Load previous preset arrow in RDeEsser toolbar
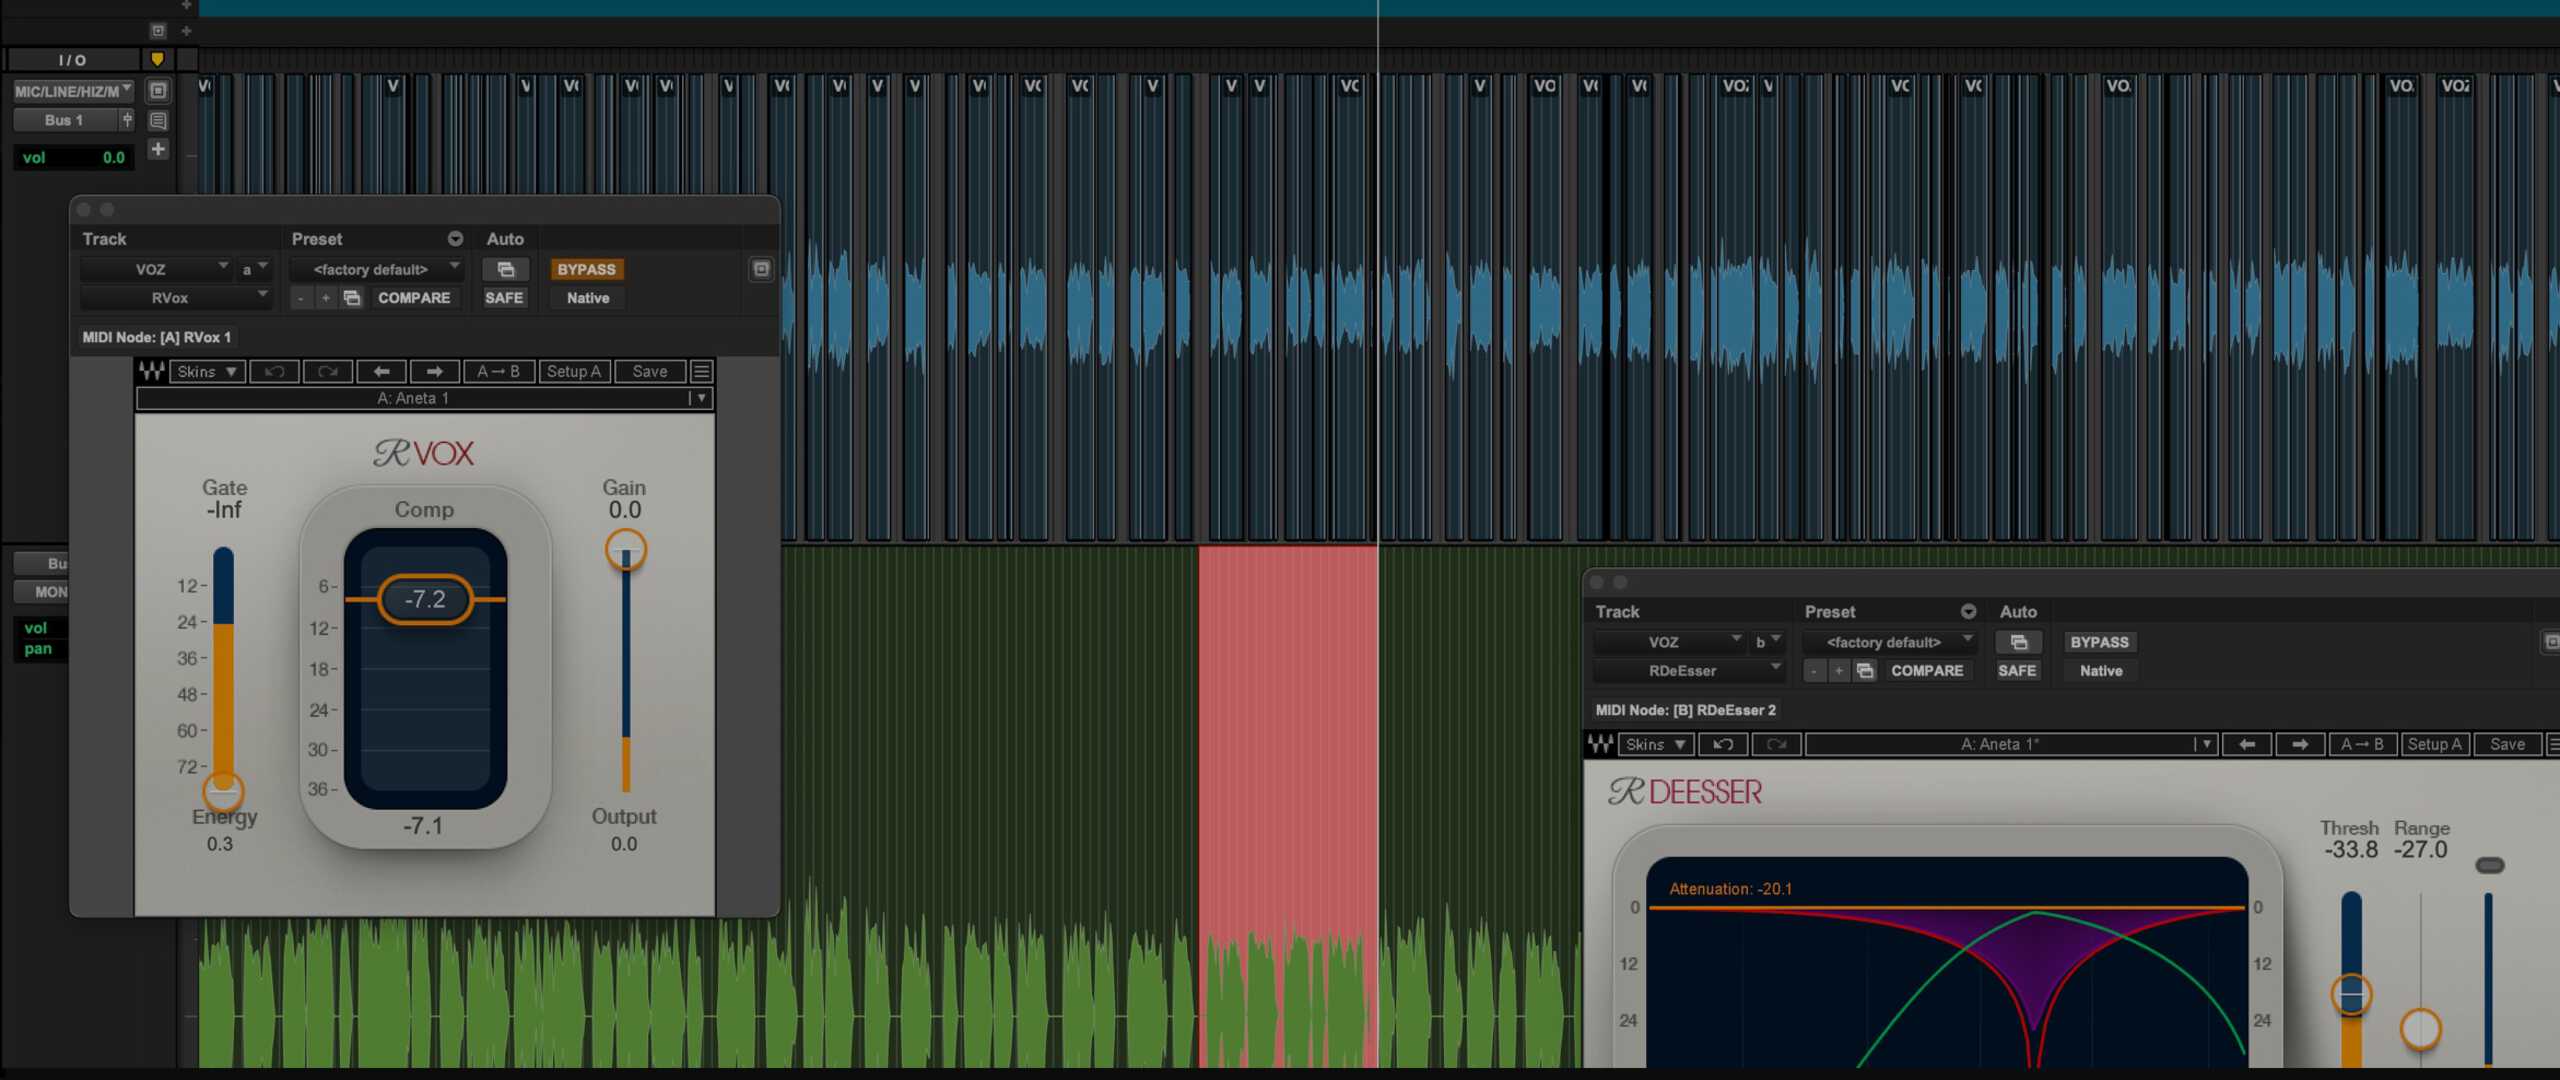Screen dimensions: 2560x1080 click(x=2246, y=744)
